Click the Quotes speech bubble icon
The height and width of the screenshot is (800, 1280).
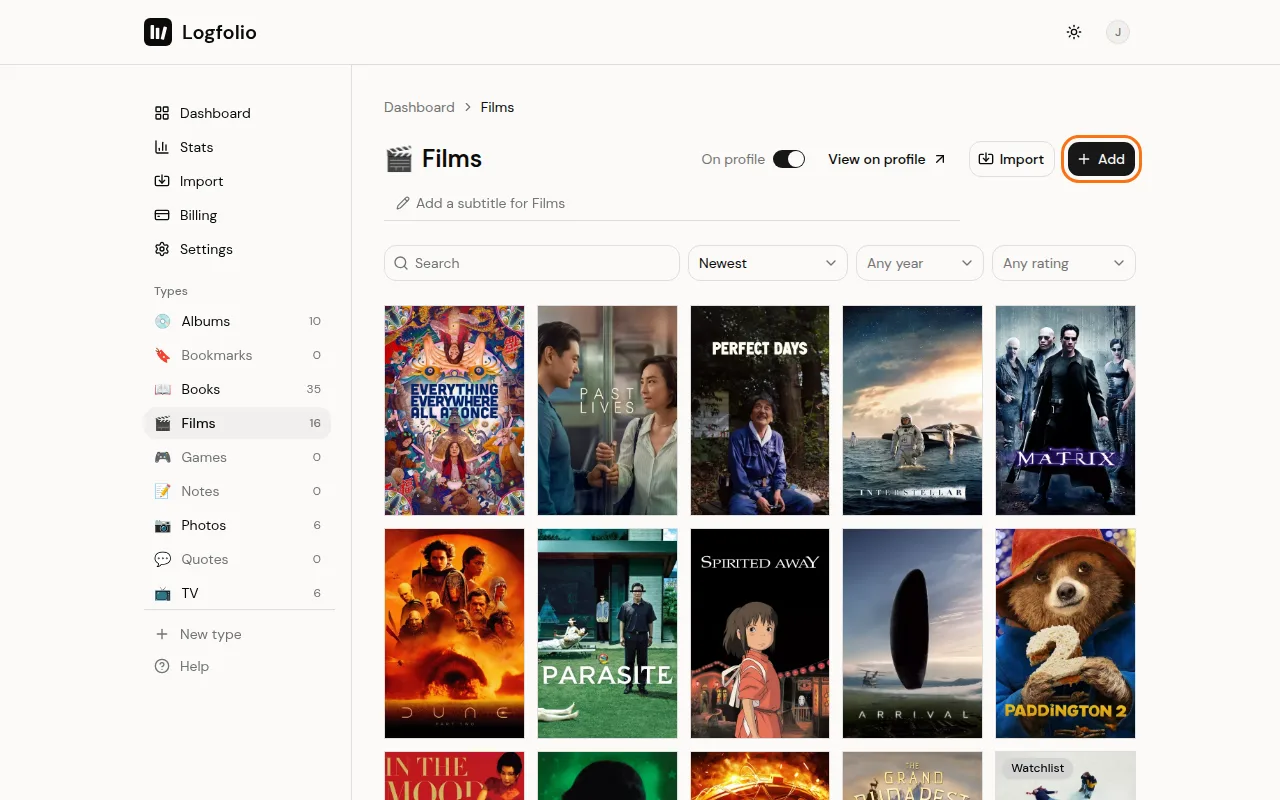(162, 559)
